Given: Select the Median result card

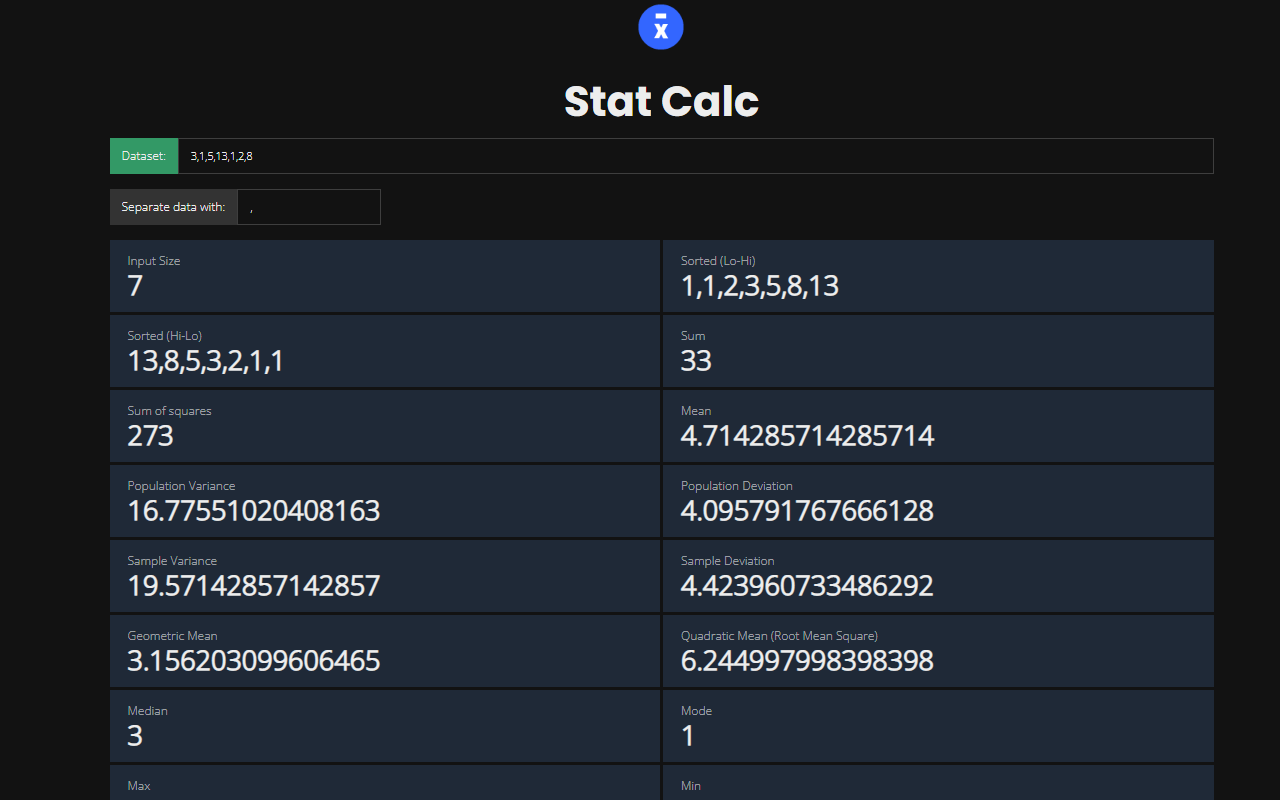Looking at the screenshot, I should (x=385, y=726).
